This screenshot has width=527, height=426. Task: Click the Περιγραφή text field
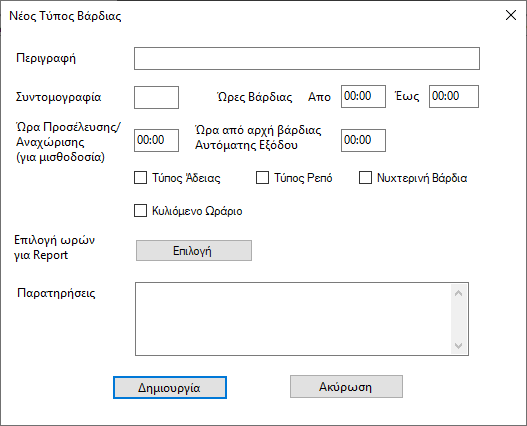[x=307, y=59]
